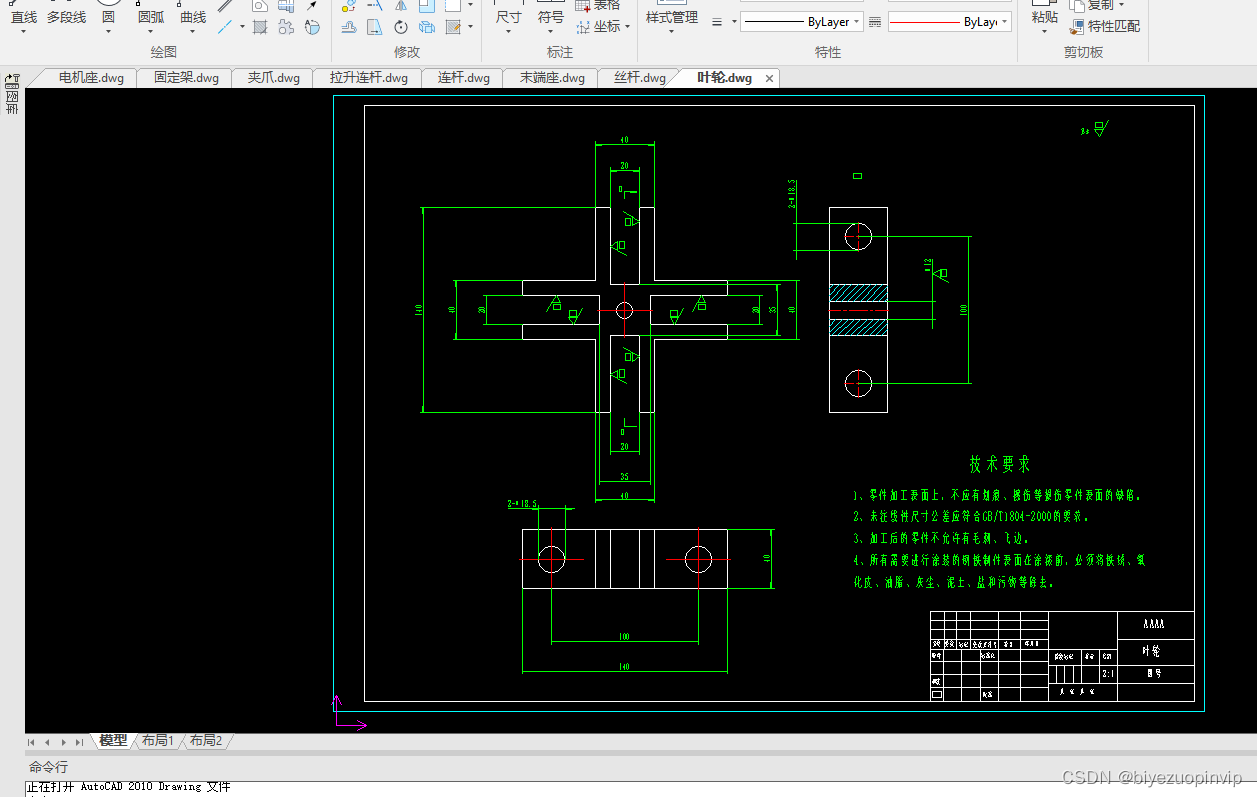1257x797 pixels.
Task: Switch to the 夹爪.dwg tab
Action: (273, 78)
